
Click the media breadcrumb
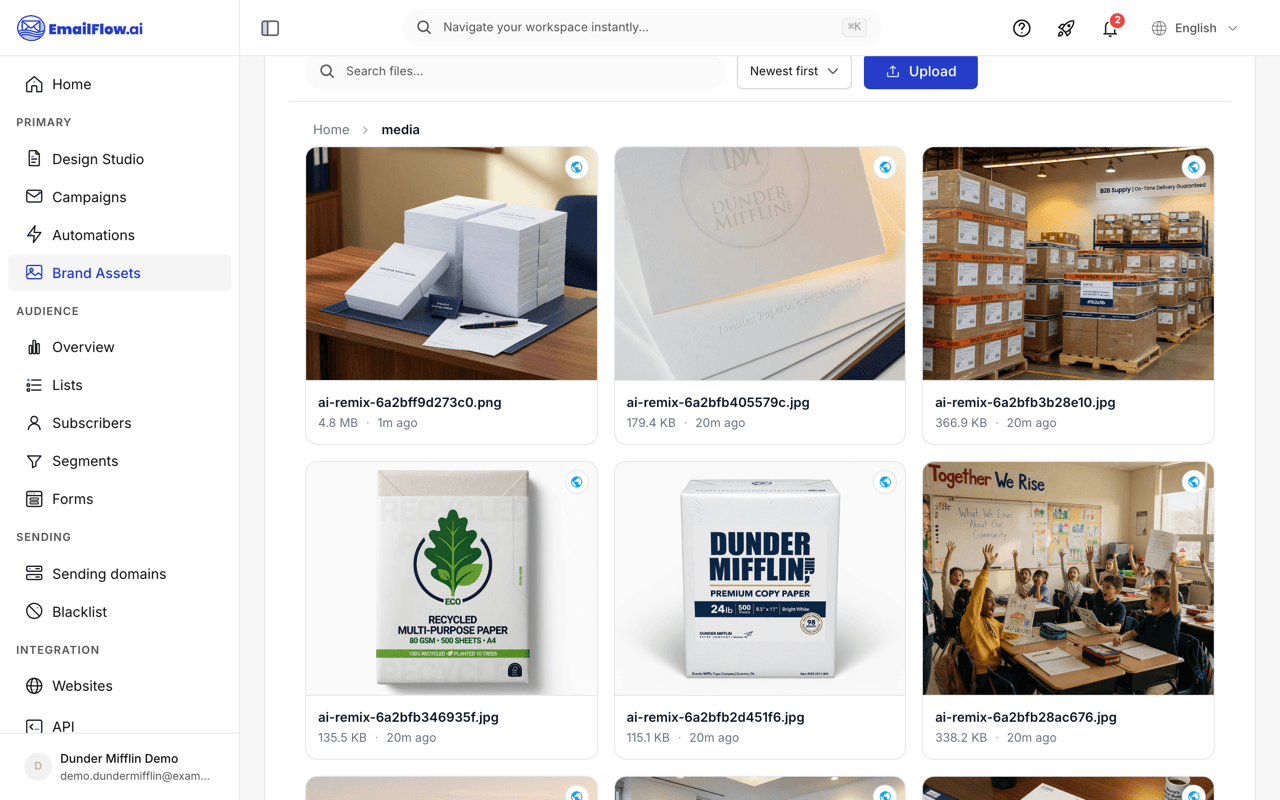(400, 130)
